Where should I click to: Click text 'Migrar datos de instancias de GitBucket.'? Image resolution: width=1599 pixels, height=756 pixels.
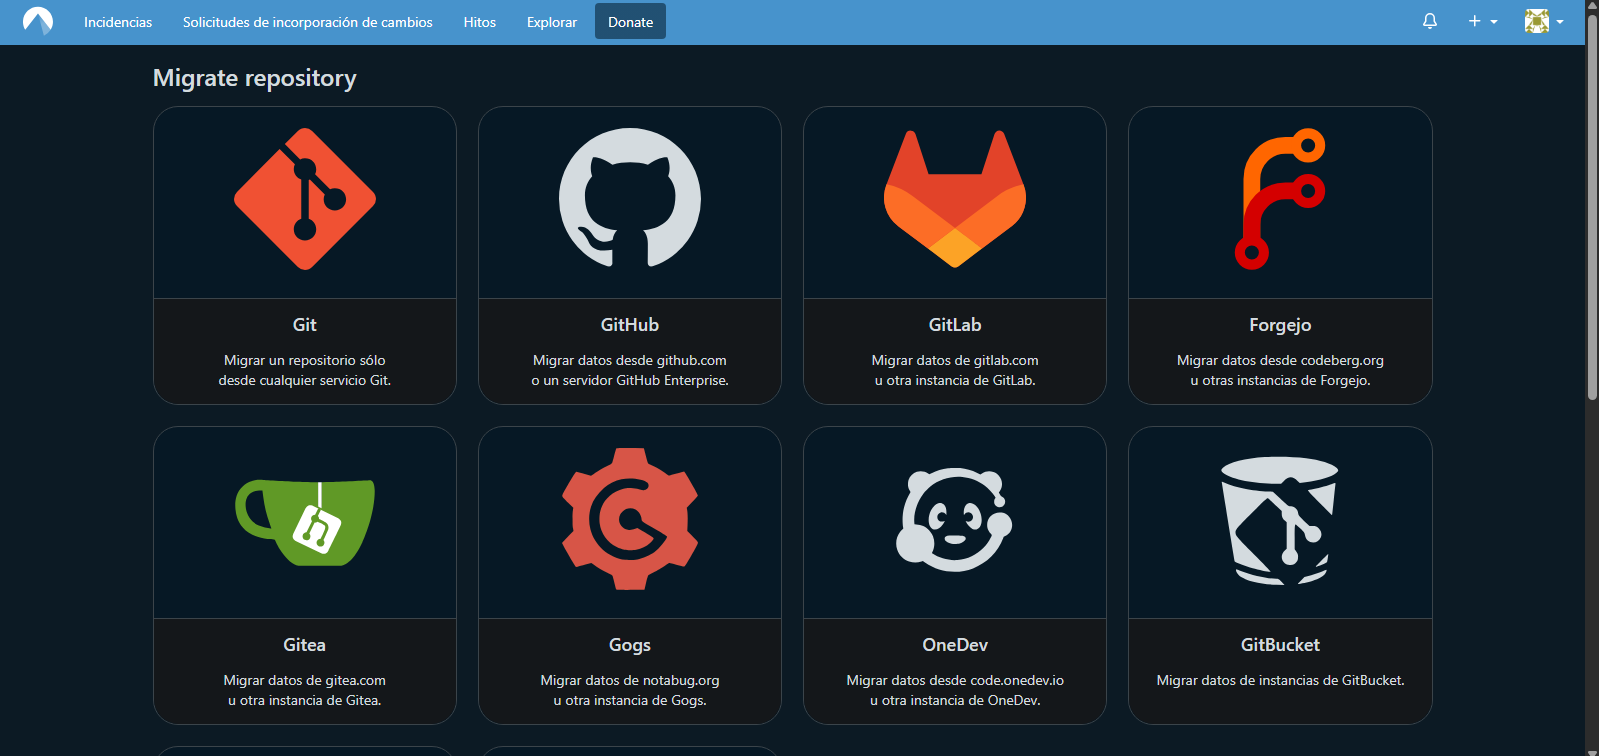coord(1280,680)
